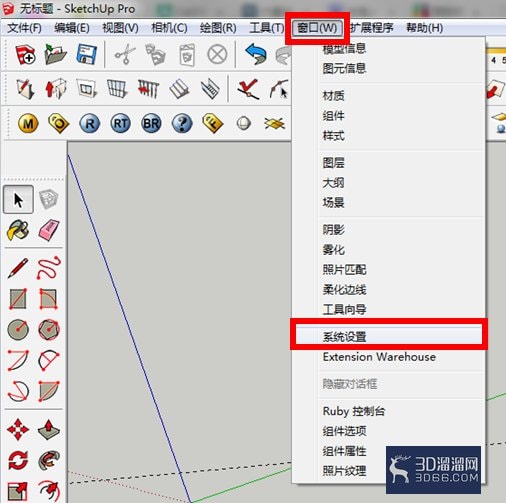Open Extension Warehouse menu entry
Screen dimensions: 506x503
[x=379, y=357]
